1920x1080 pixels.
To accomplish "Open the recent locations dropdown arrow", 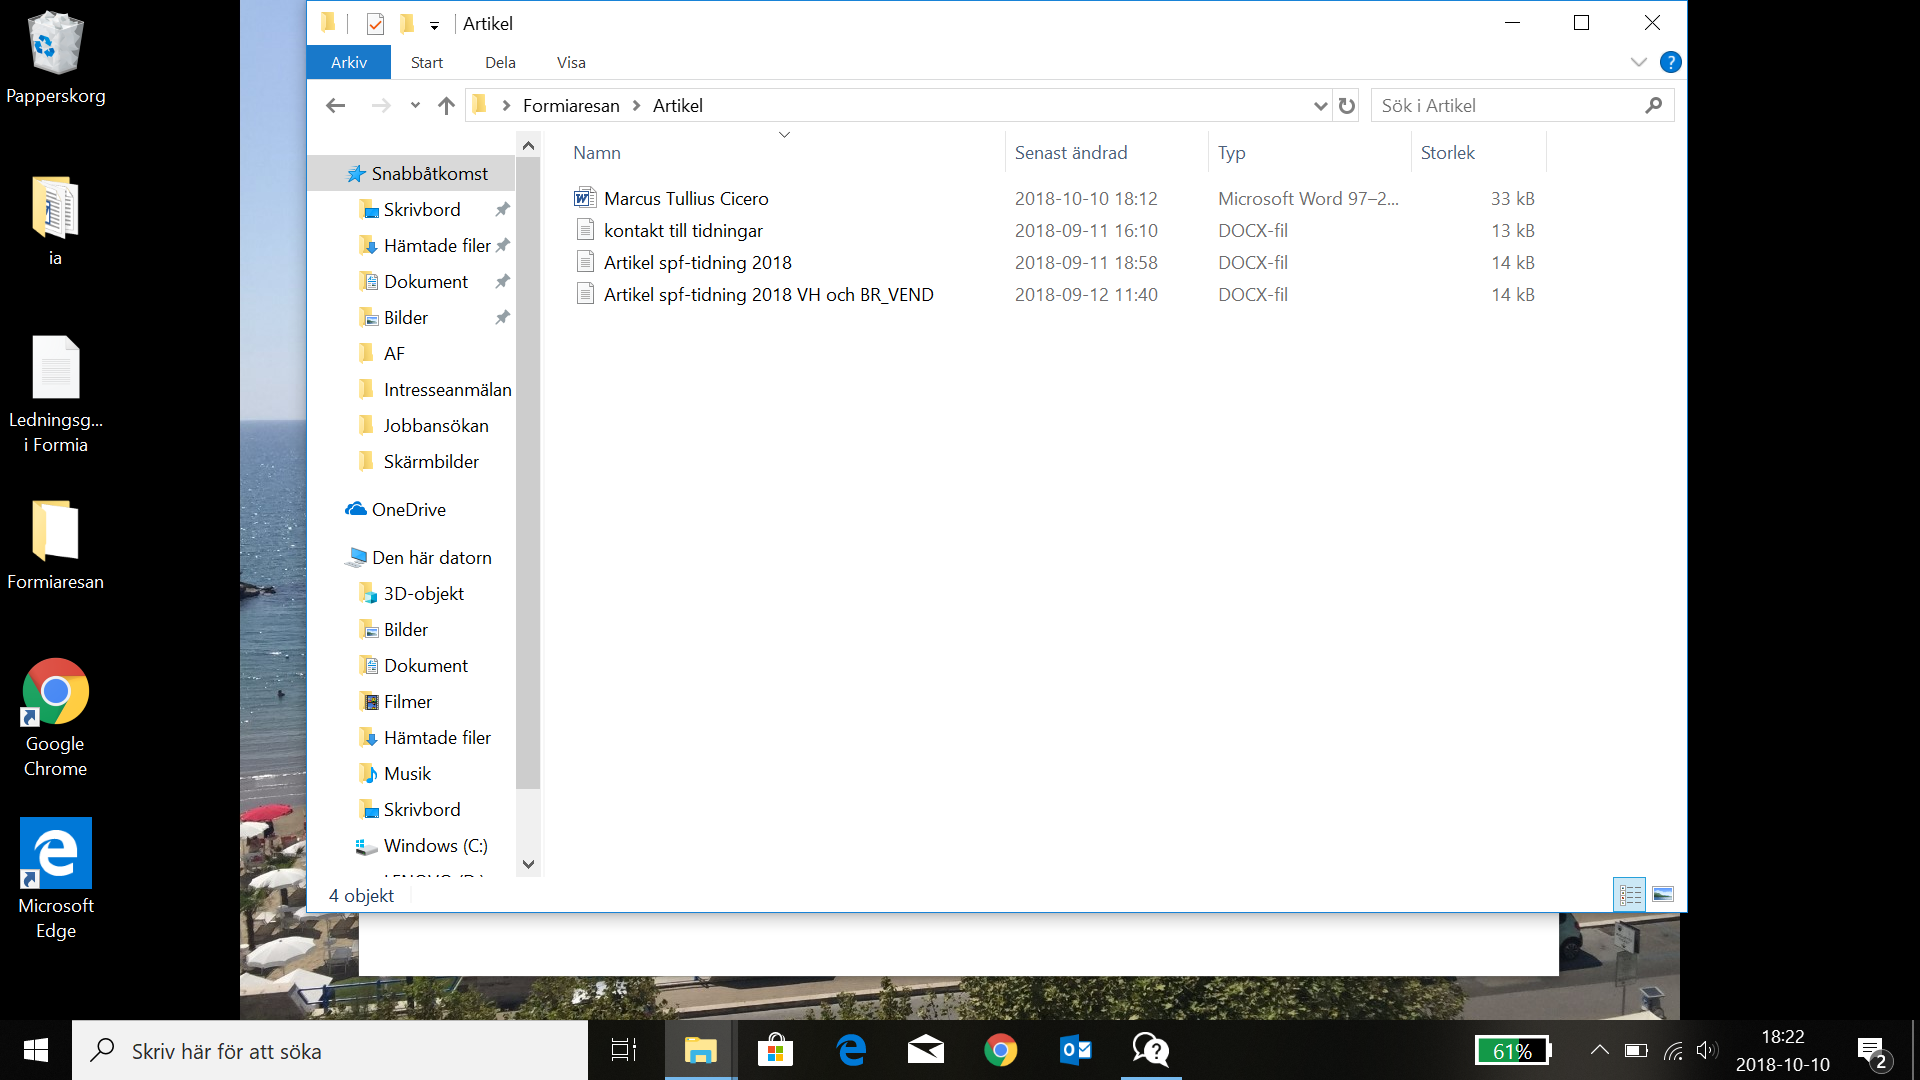I will tap(415, 106).
